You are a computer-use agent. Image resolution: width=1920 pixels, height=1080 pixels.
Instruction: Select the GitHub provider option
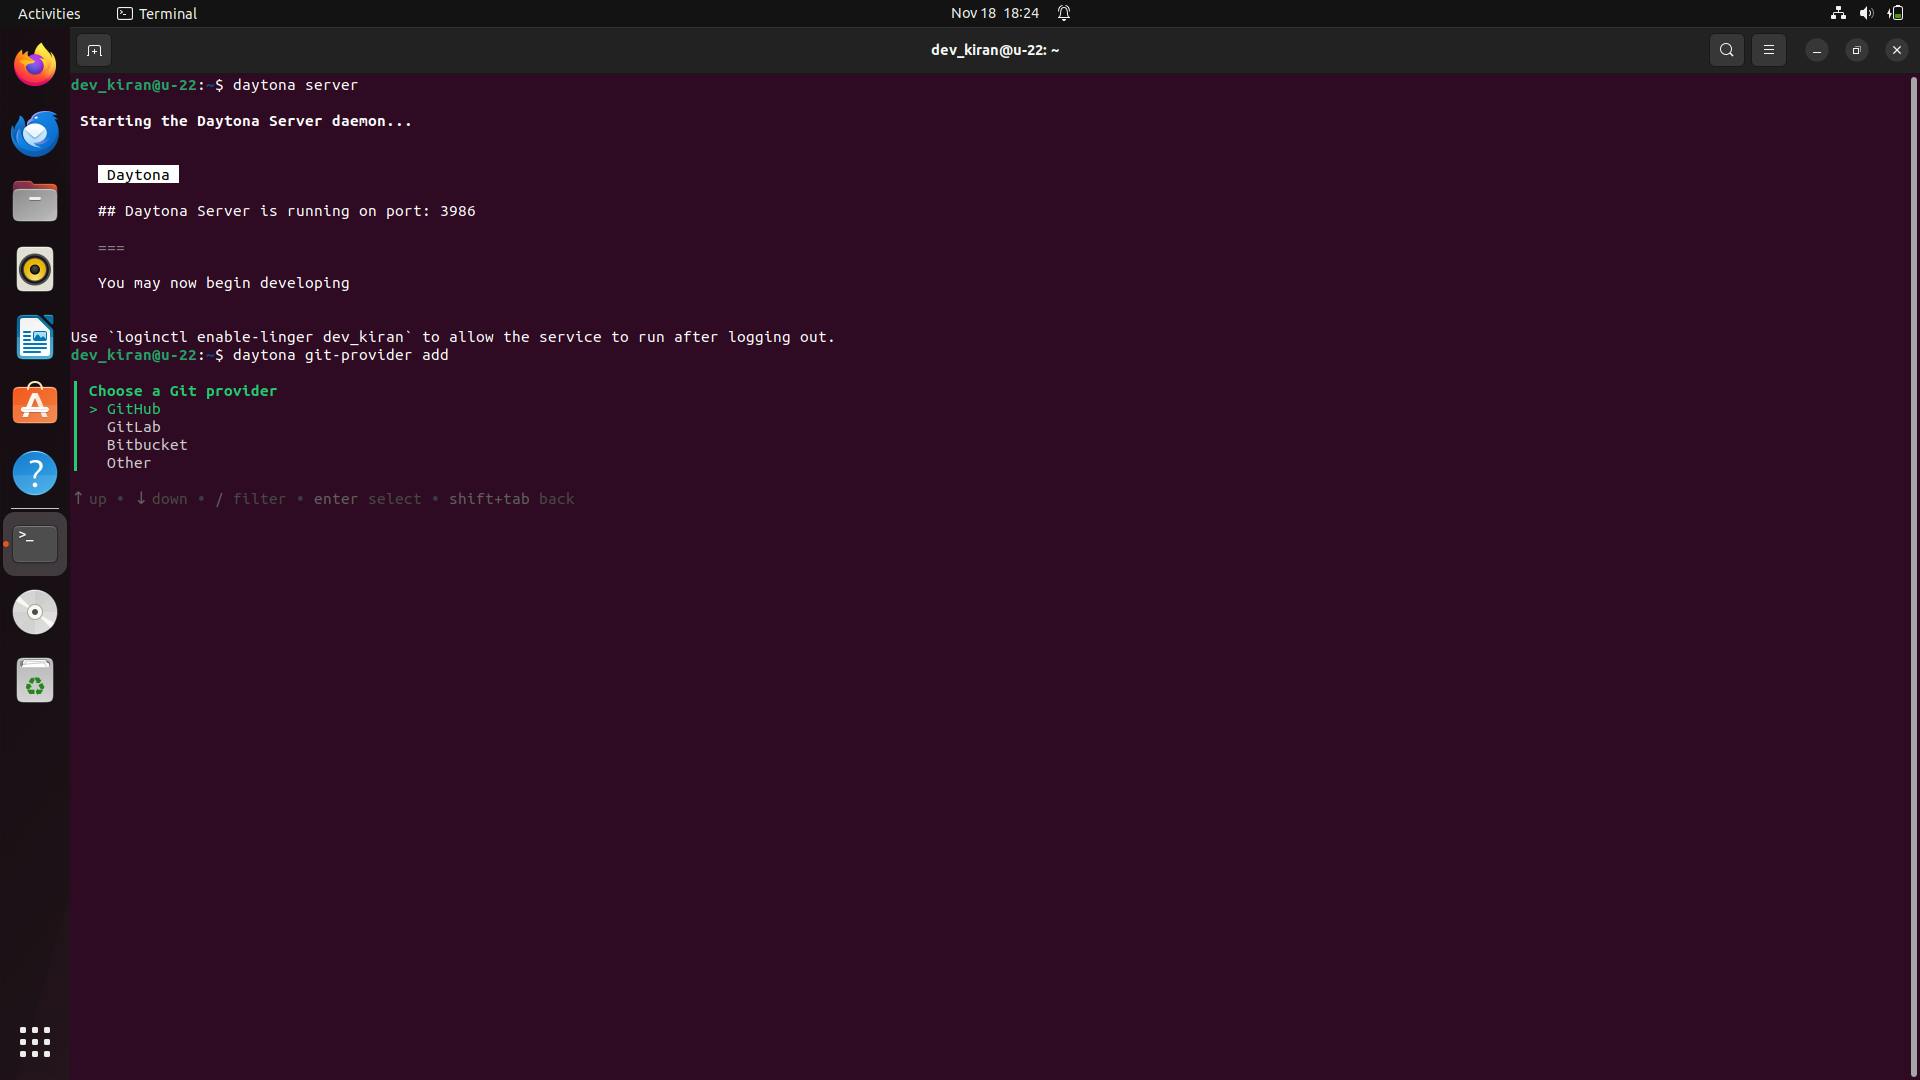133,409
